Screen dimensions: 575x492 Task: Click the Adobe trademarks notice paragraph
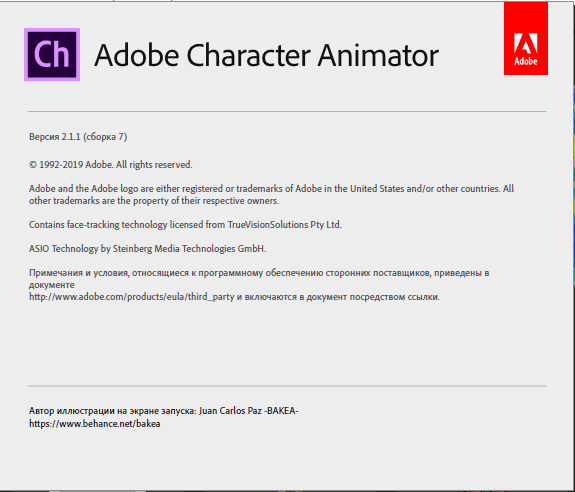(x=271, y=195)
